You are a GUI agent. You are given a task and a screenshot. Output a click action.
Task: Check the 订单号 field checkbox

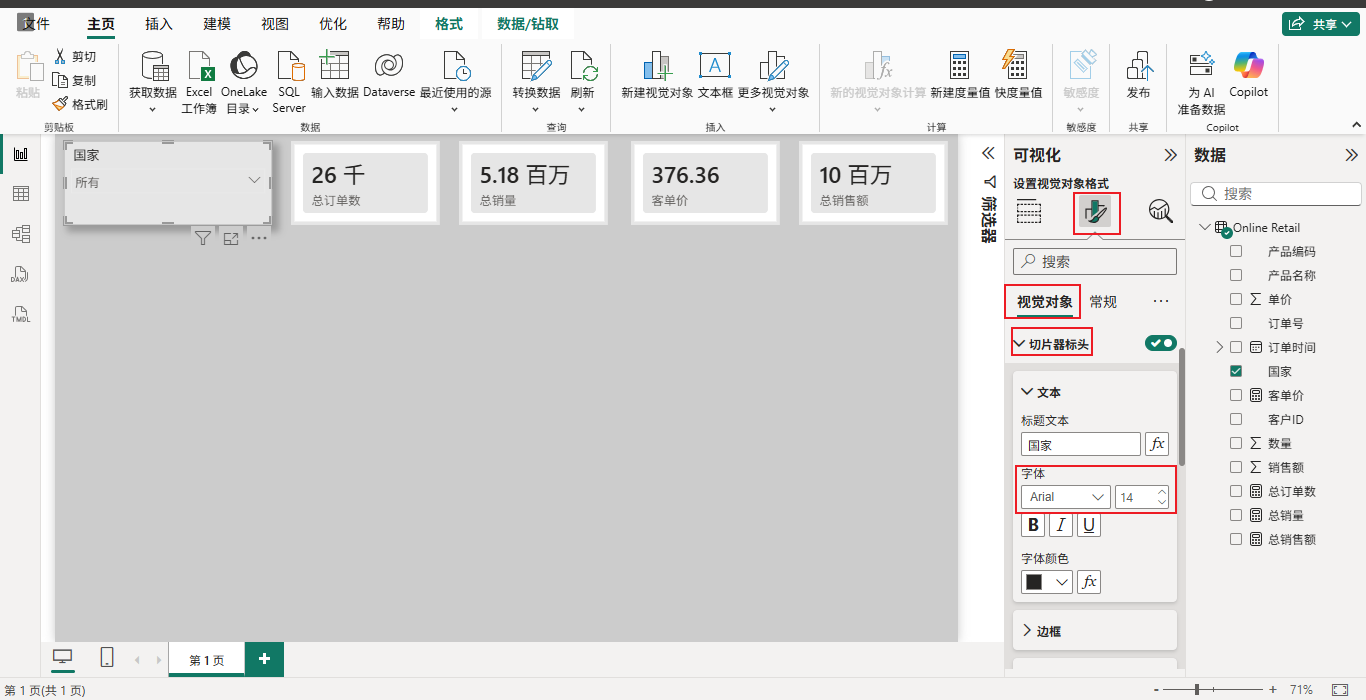click(x=1236, y=323)
